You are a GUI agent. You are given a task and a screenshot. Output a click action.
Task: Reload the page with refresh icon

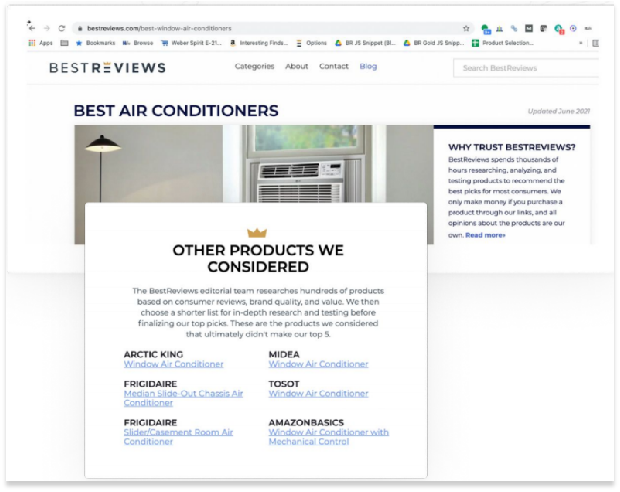[61, 28]
